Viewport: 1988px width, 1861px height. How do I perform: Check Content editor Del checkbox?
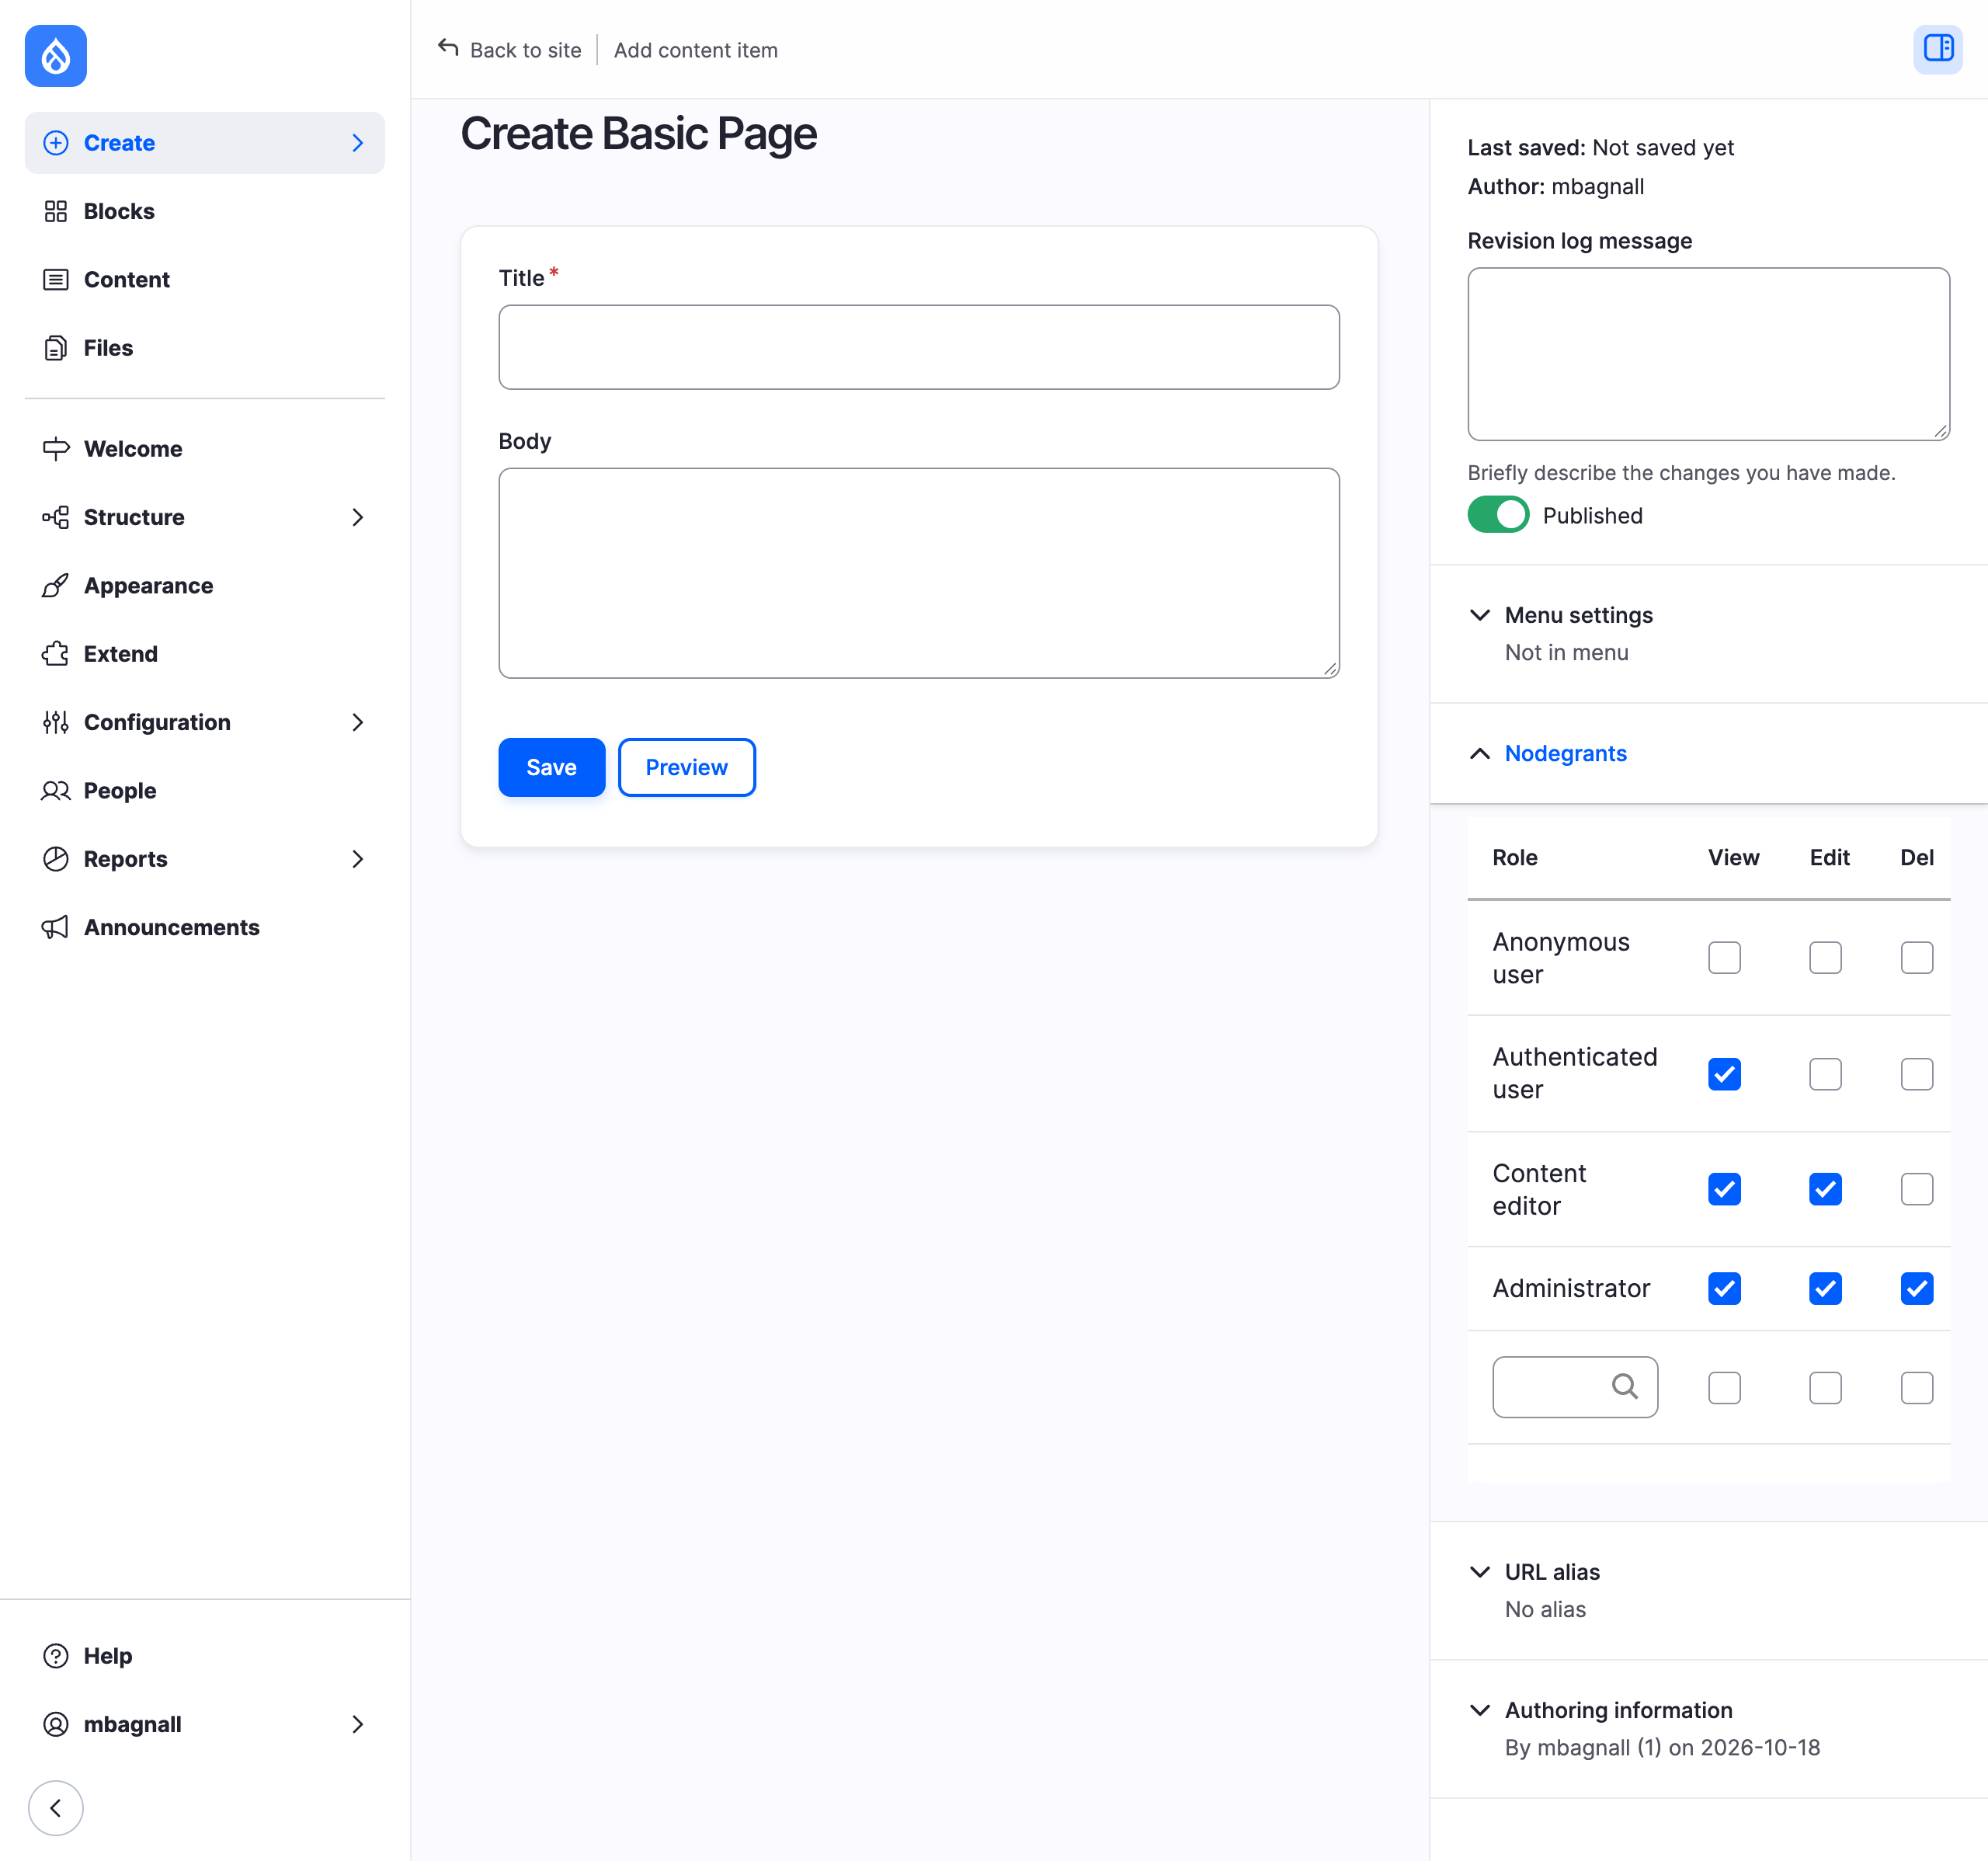[1917, 1189]
